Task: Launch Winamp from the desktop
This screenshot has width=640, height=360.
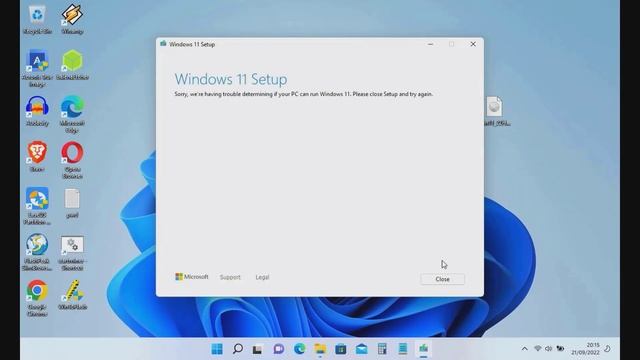Action: click(72, 20)
